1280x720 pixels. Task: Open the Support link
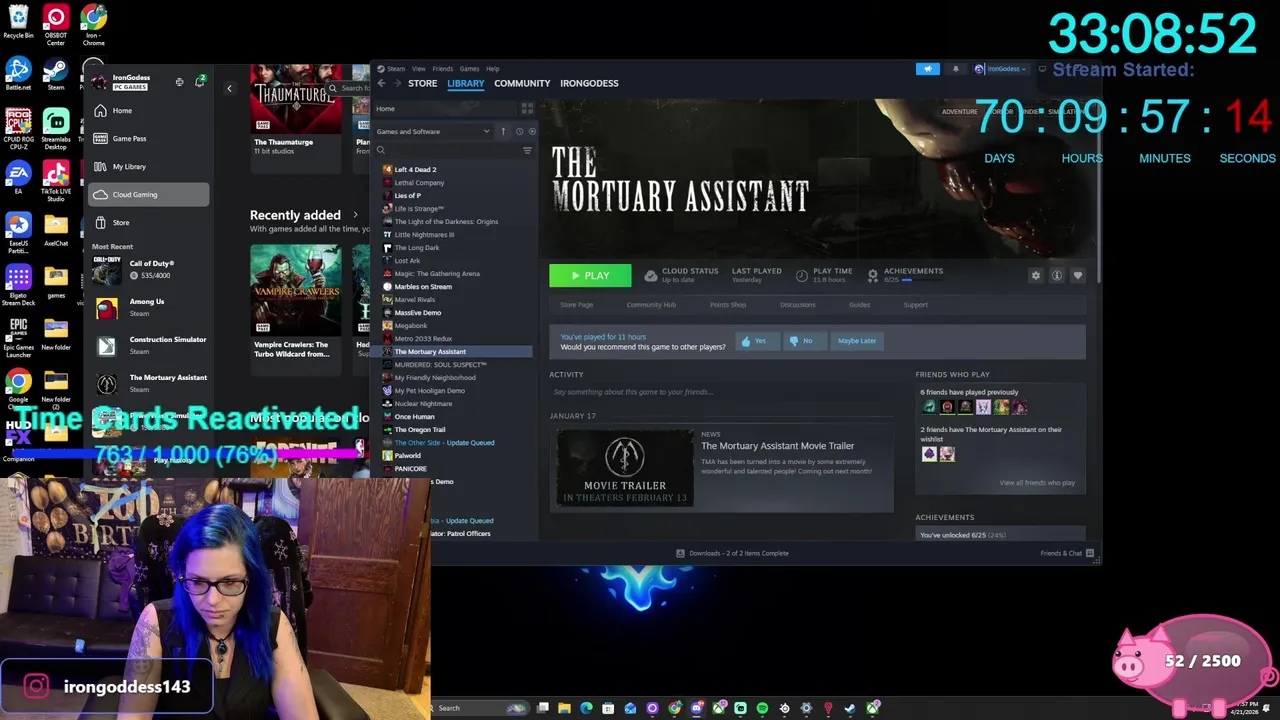915,305
